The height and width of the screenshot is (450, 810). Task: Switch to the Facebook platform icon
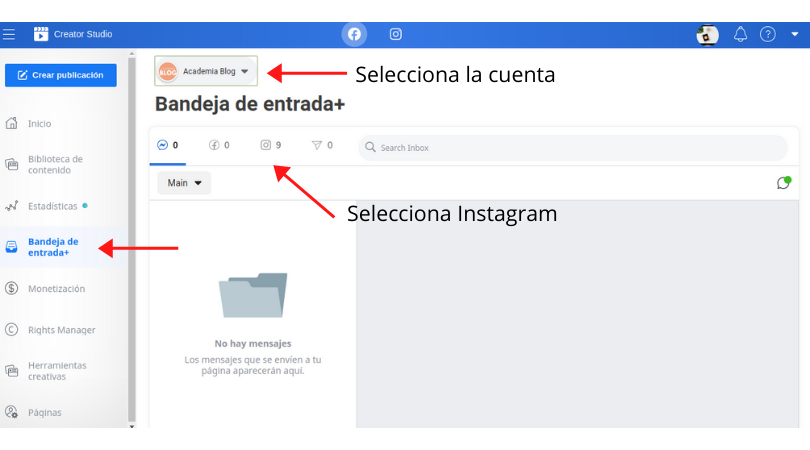pyautogui.click(x=354, y=34)
